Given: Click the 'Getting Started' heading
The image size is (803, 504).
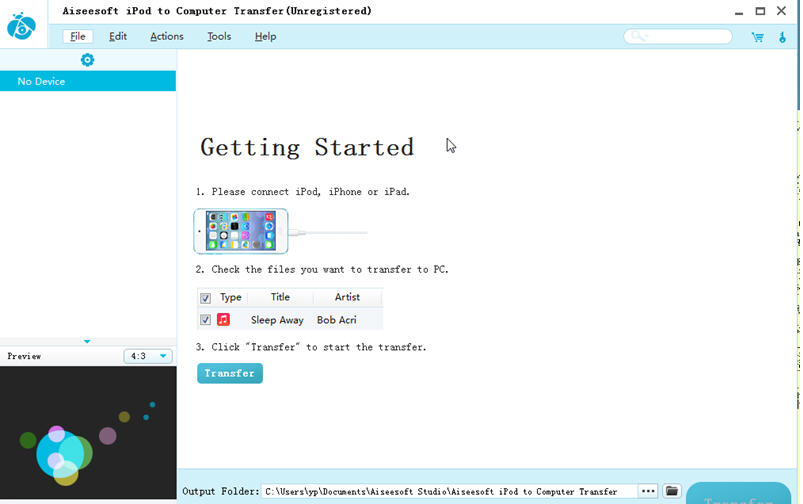Looking at the screenshot, I should point(307,148).
